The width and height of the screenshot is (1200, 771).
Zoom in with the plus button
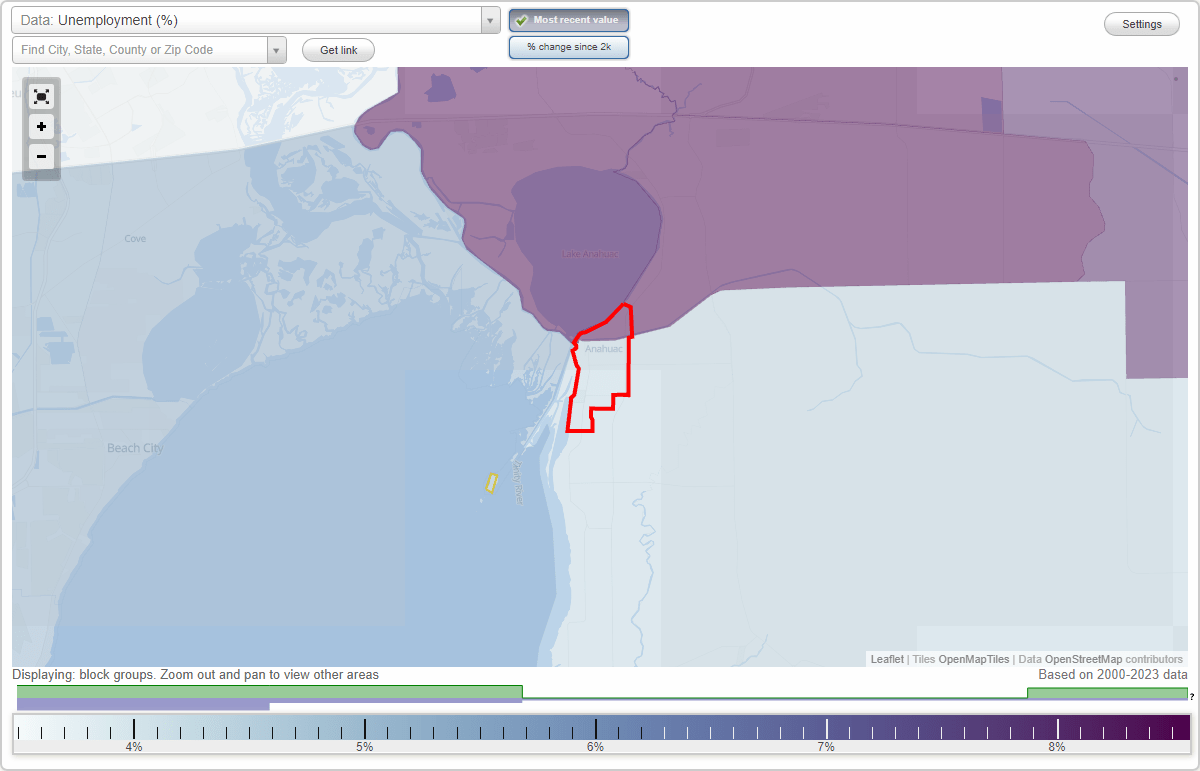tap(41, 127)
